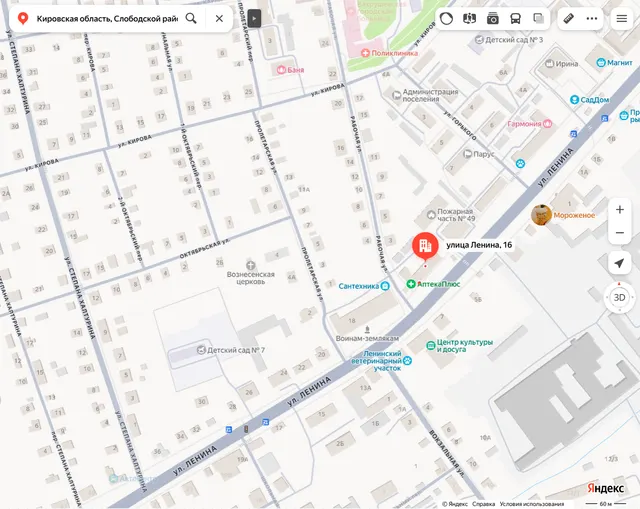
Task: Click the red building marker pin
Action: click(x=425, y=246)
